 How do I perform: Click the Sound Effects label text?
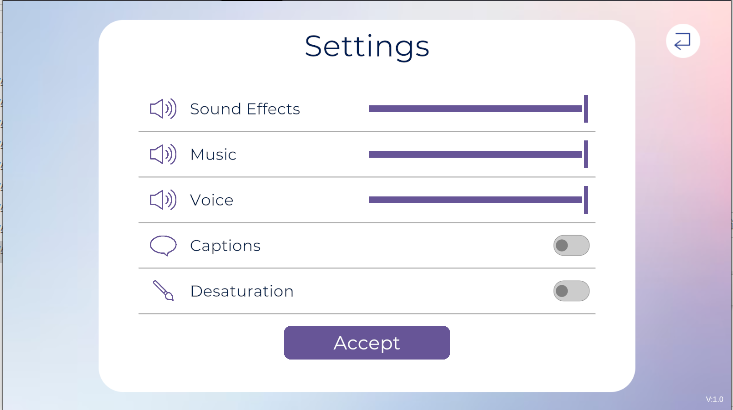(x=245, y=109)
